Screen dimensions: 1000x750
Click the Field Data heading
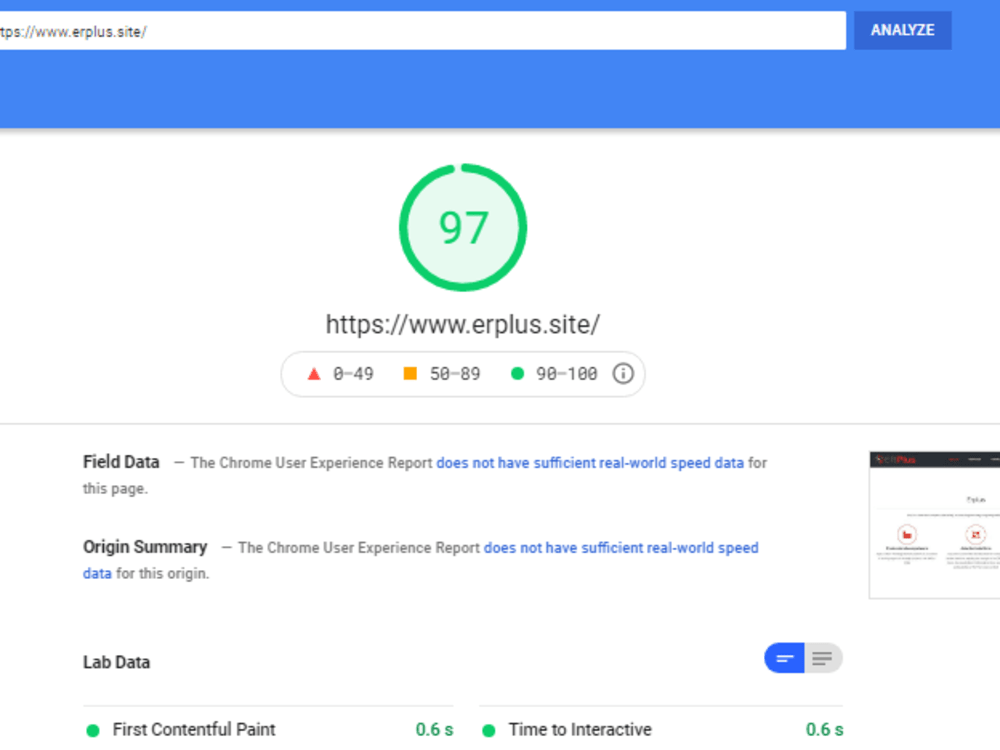pyautogui.click(x=121, y=462)
